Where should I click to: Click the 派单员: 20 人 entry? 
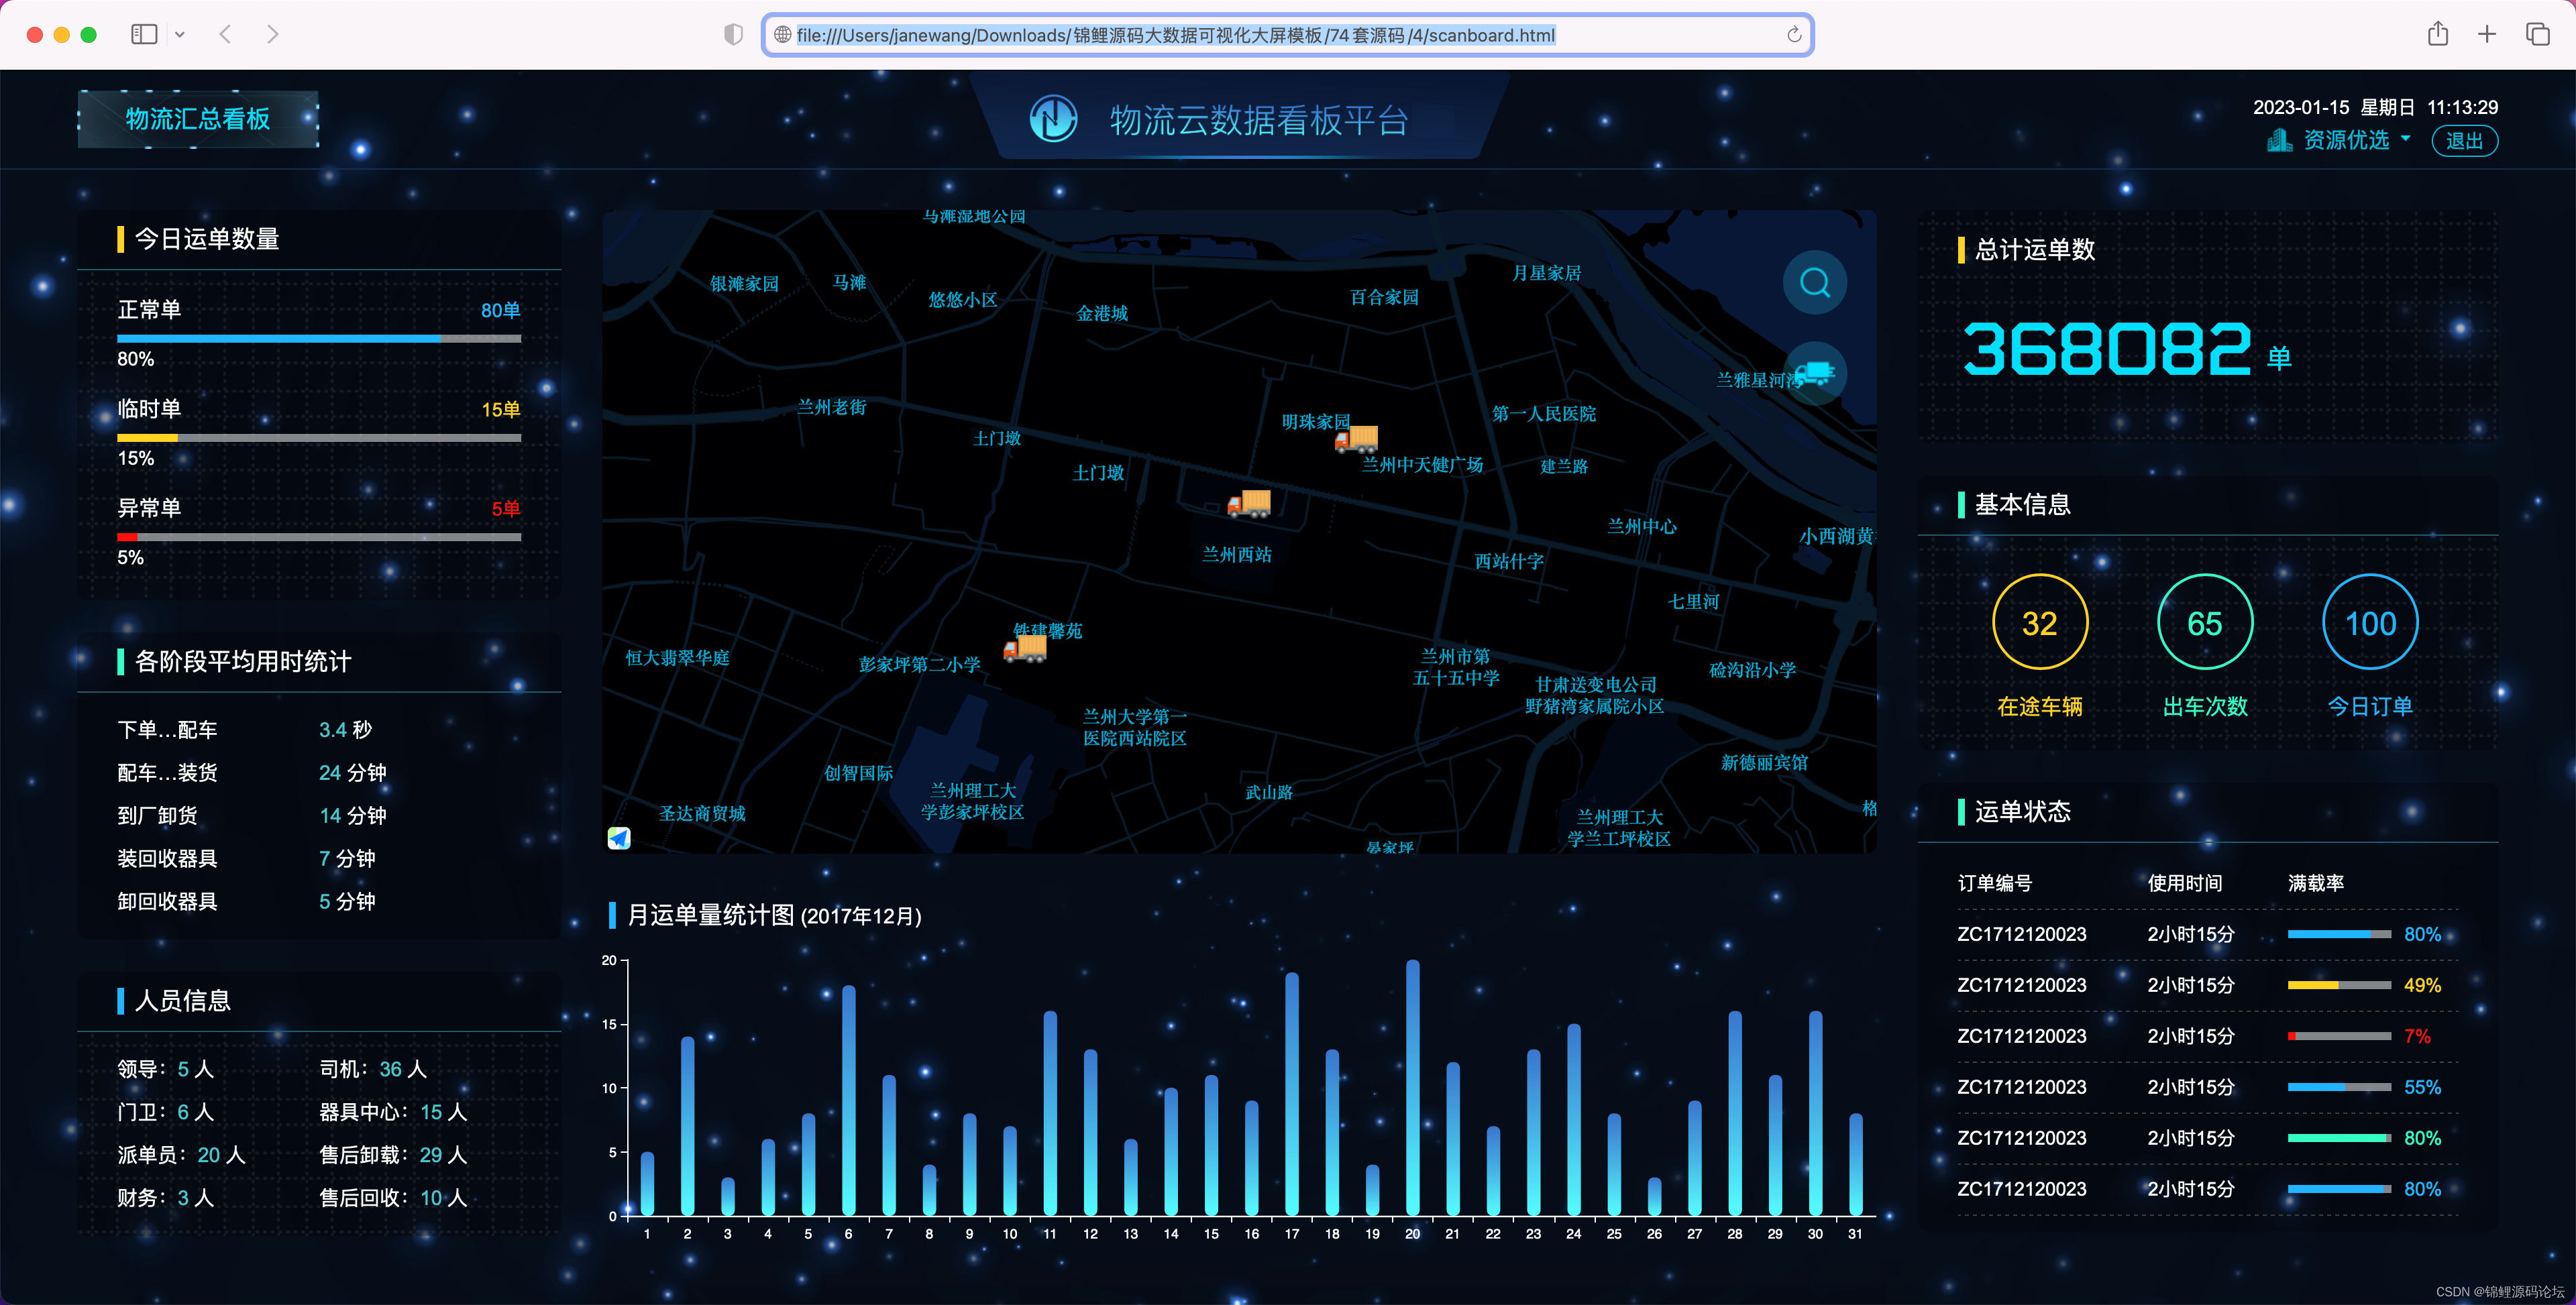pos(181,1155)
